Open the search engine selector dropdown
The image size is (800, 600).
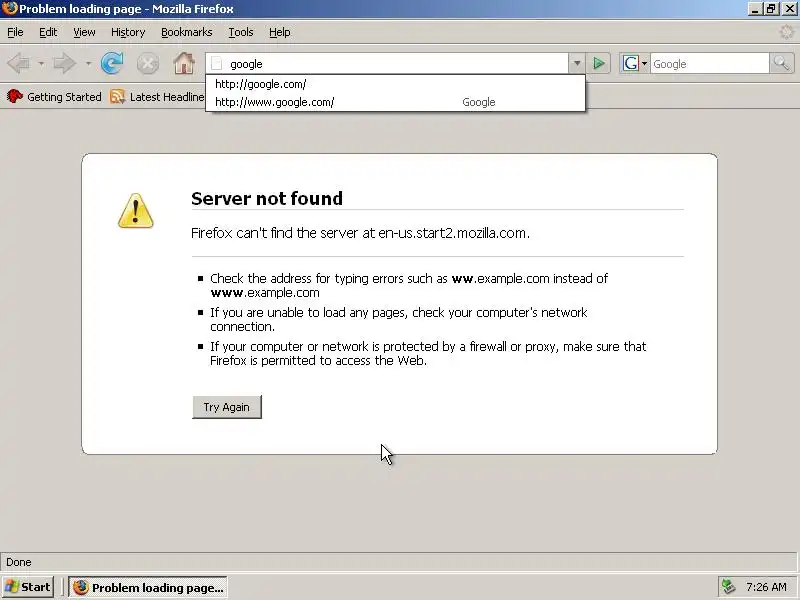coord(644,64)
